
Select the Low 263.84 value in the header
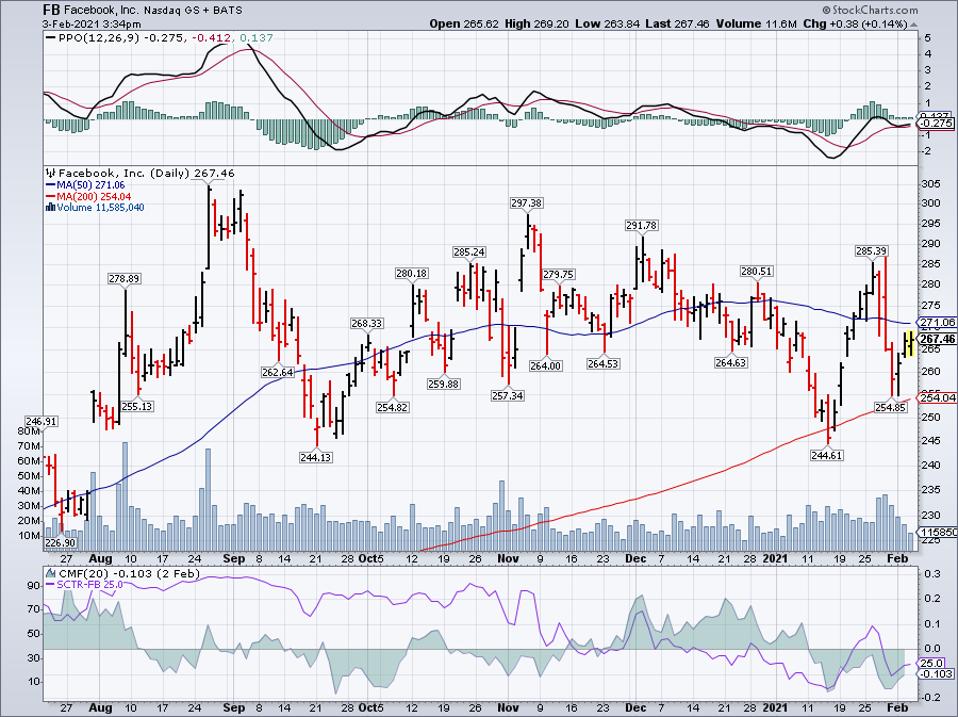pyautogui.click(x=605, y=24)
